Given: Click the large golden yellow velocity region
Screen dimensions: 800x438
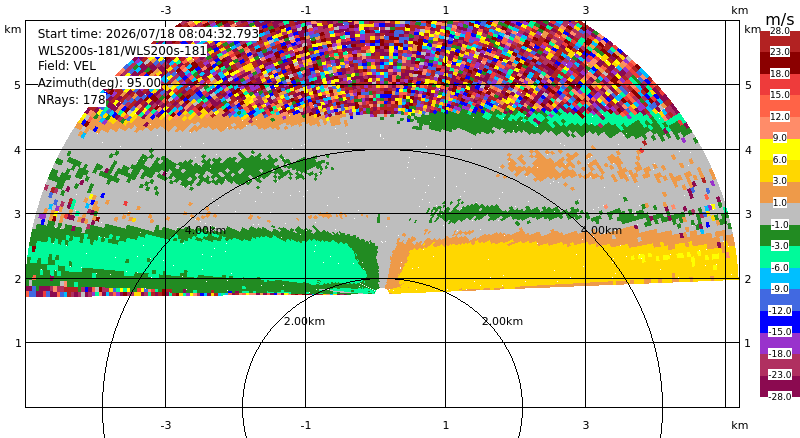Looking at the screenshot, I should 561,265.
